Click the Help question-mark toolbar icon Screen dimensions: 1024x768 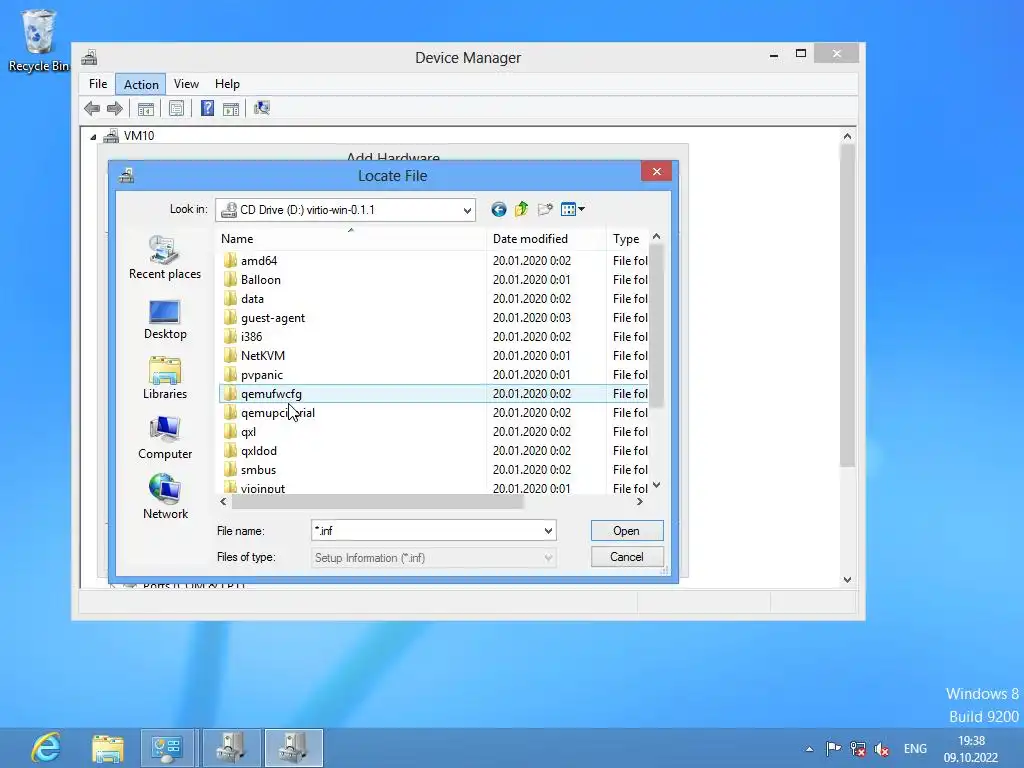207,108
